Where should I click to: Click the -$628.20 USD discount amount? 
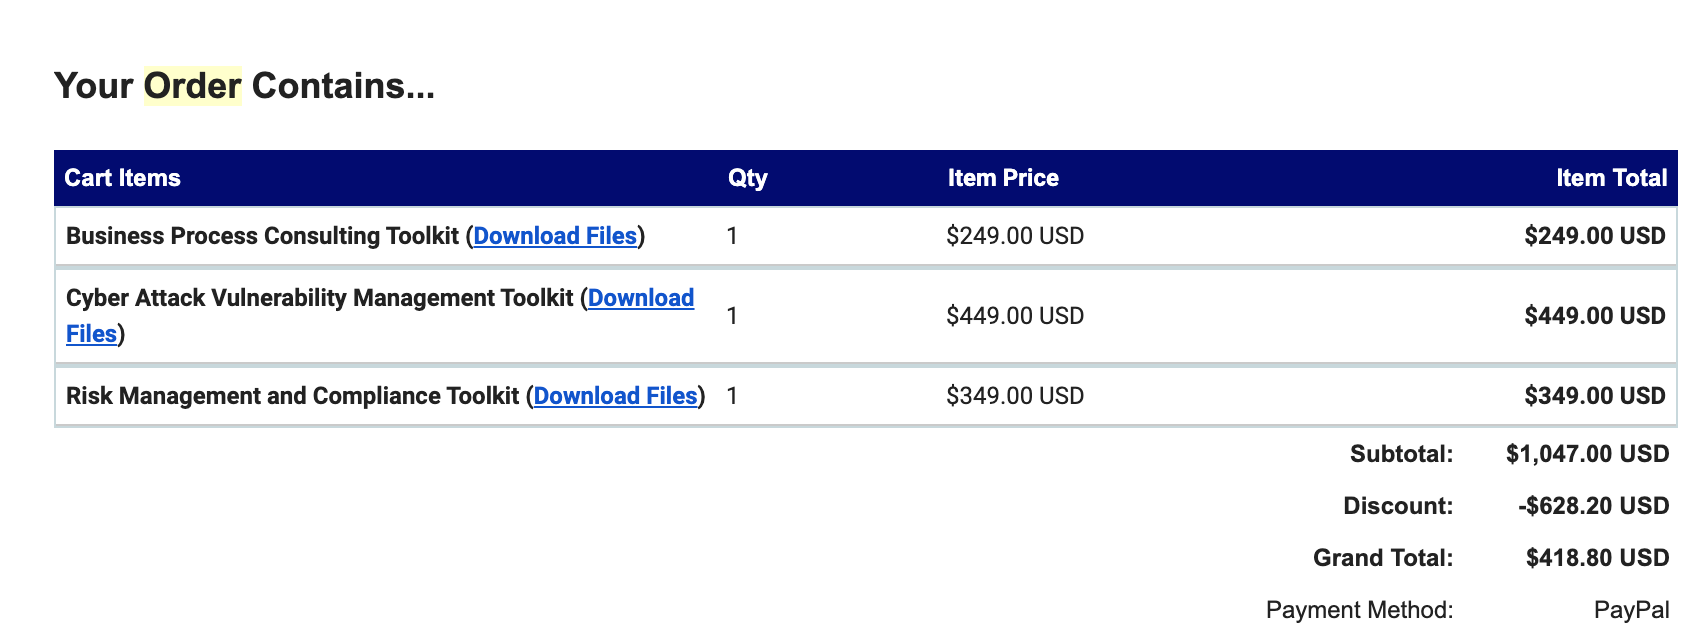(1593, 506)
